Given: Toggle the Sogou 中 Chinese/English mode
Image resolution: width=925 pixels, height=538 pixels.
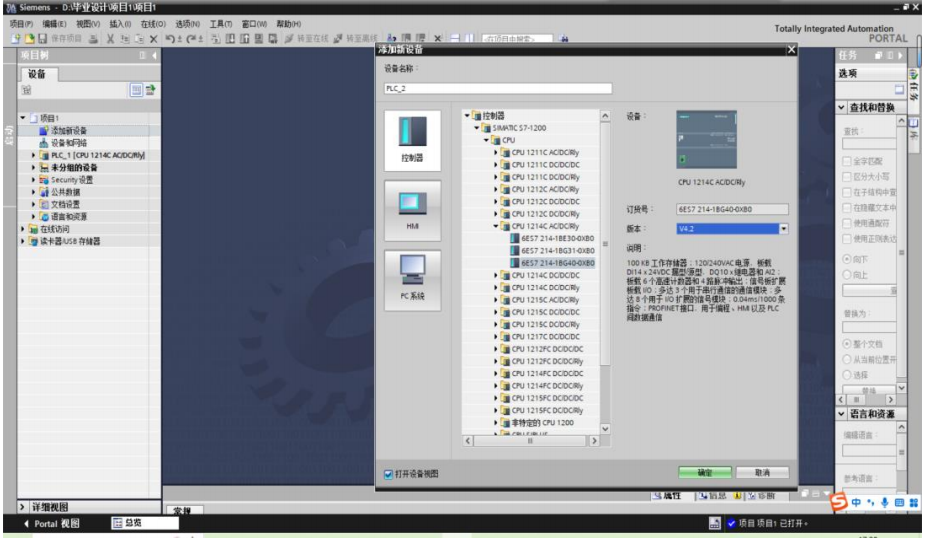Looking at the screenshot, I should click(856, 503).
